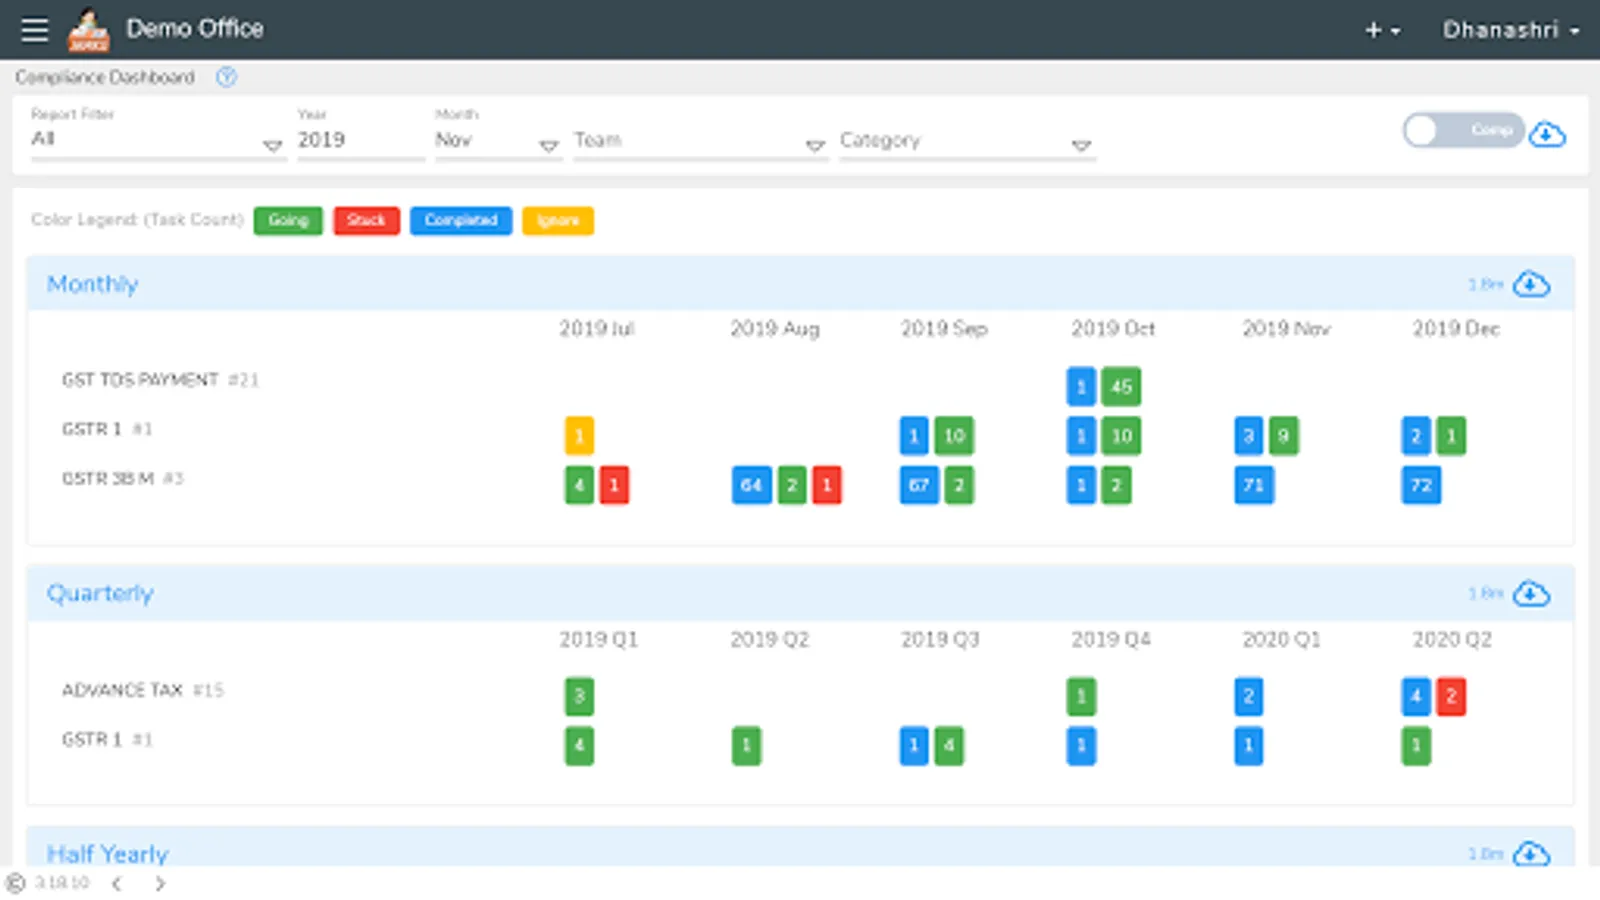Open the Team dropdown
This screenshot has height=900, width=1600.
coord(700,141)
